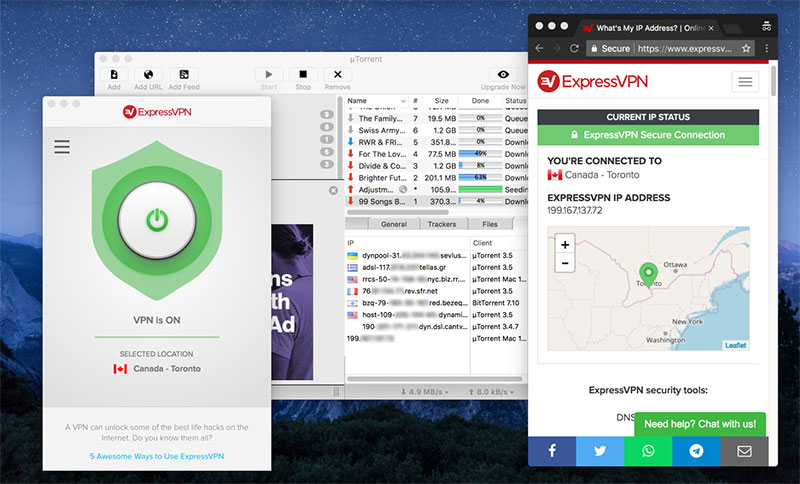This screenshot has width=800, height=484.
Task: Open the upload speed 8.0 kB/s dropdown
Action: point(491,392)
